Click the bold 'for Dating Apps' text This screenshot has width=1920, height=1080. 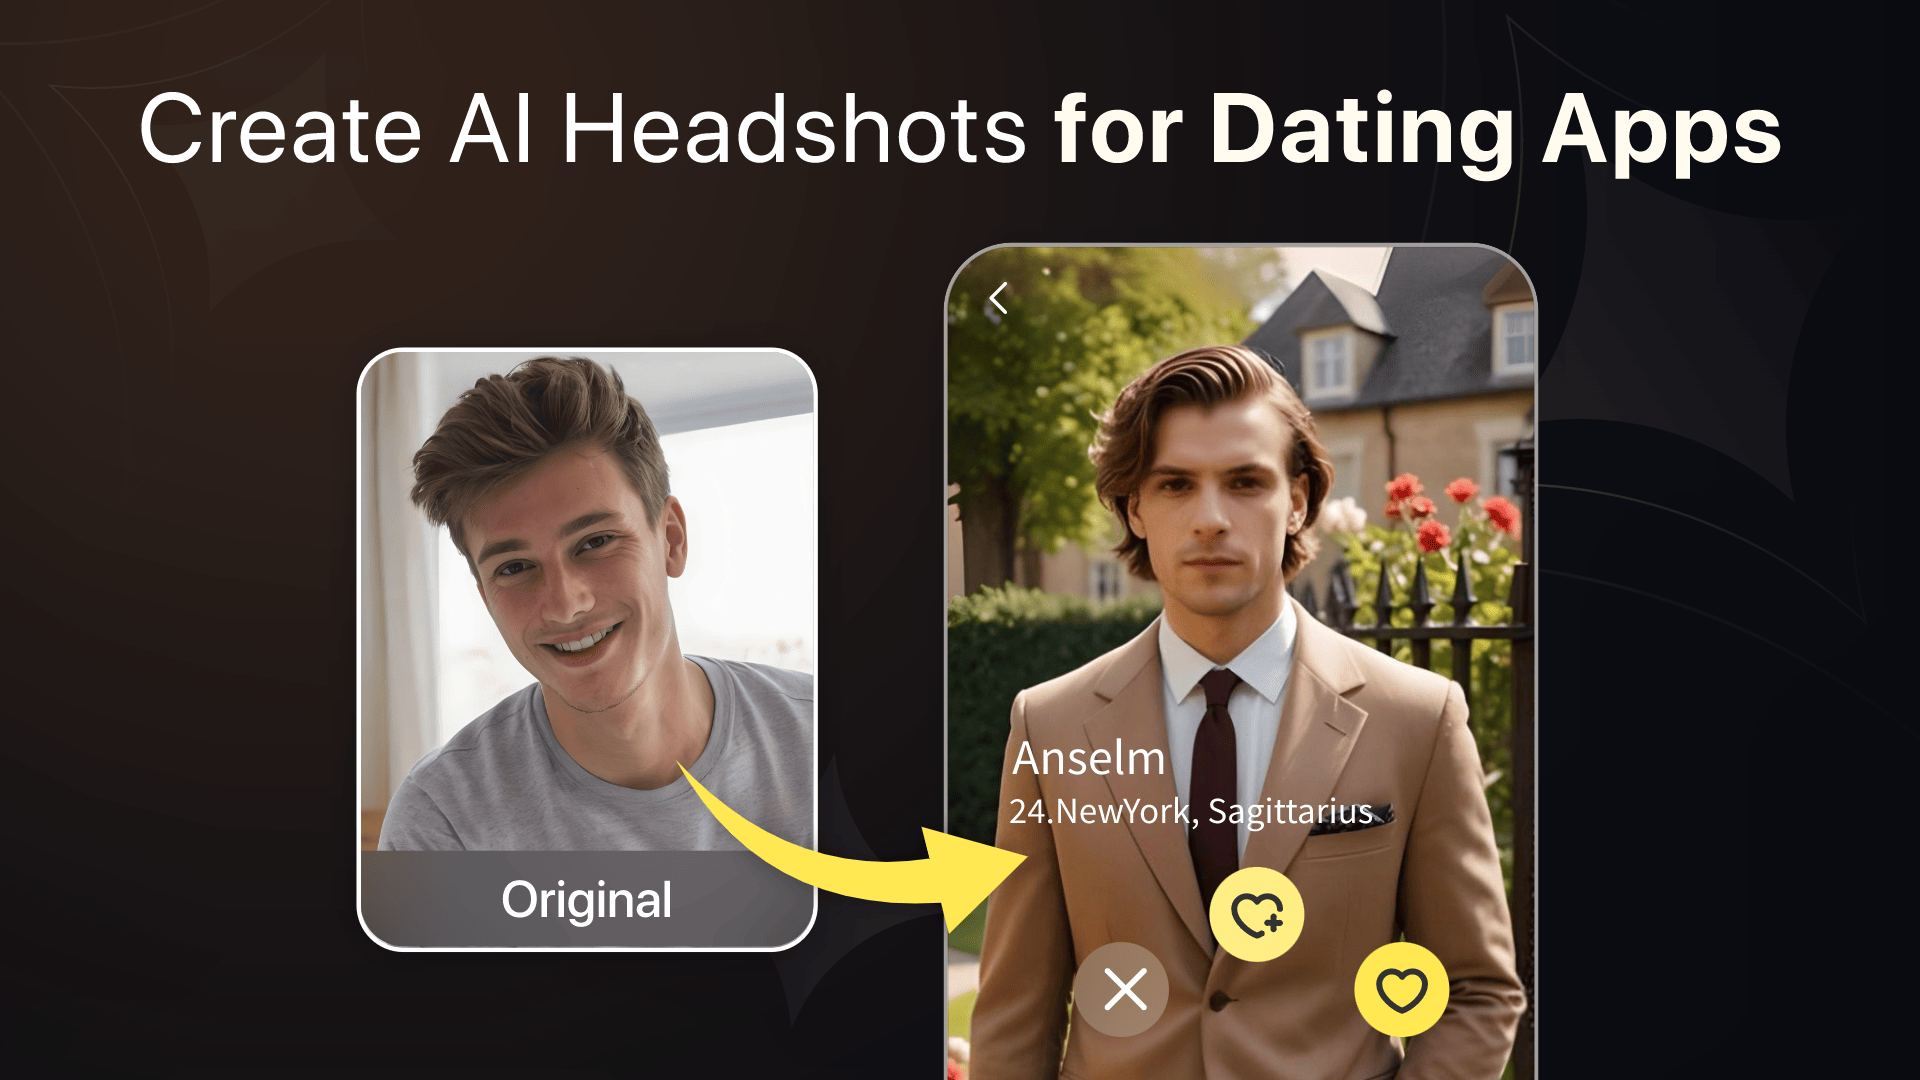click(1418, 130)
